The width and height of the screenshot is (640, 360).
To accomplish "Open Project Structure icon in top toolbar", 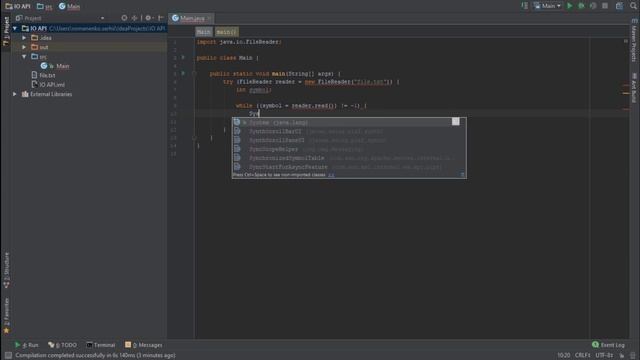I will coord(620,6).
